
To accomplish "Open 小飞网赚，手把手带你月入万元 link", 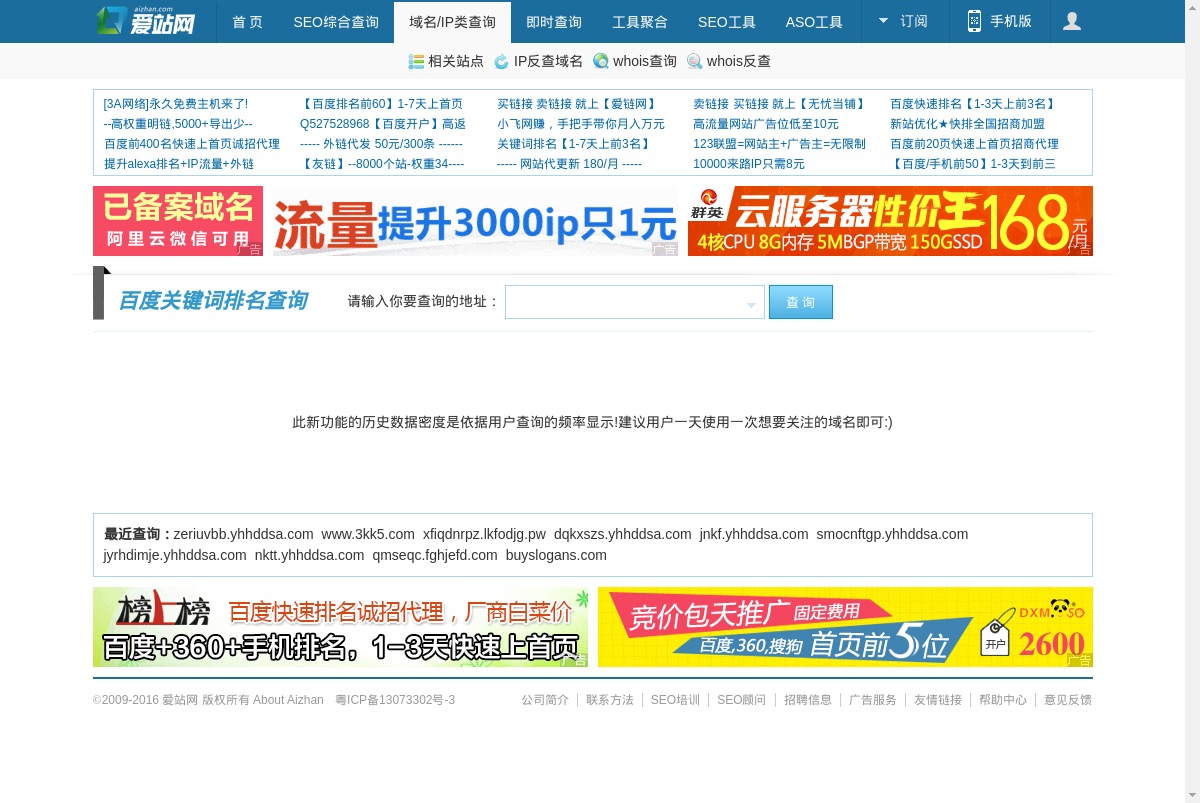I will click(581, 124).
